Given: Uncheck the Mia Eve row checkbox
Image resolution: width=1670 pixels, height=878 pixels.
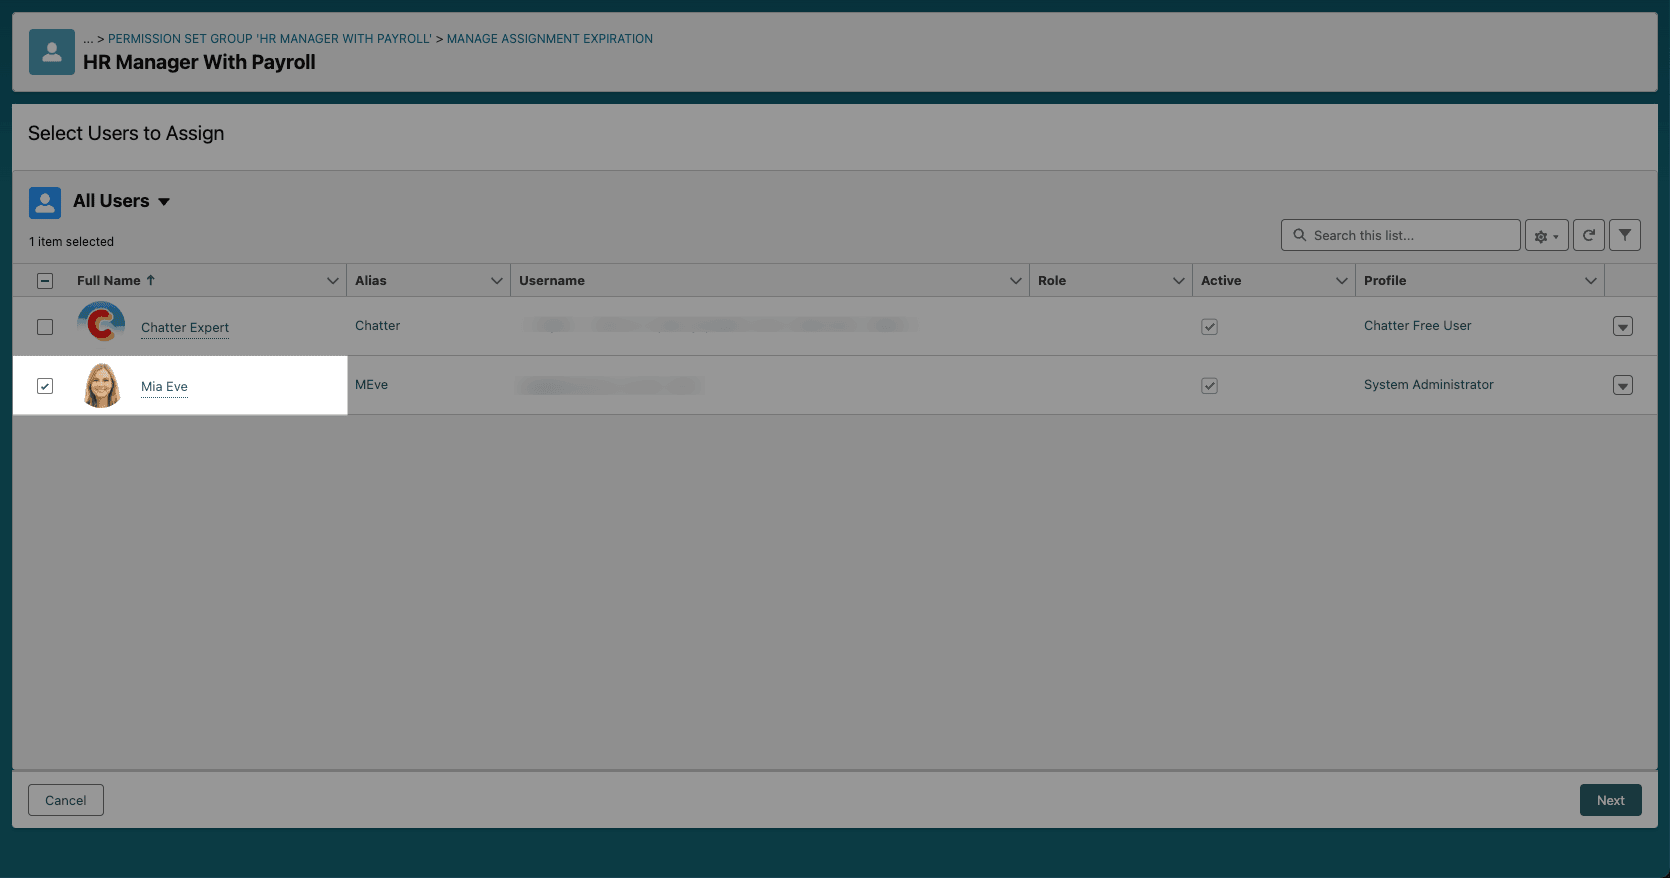Looking at the screenshot, I should 45,386.
